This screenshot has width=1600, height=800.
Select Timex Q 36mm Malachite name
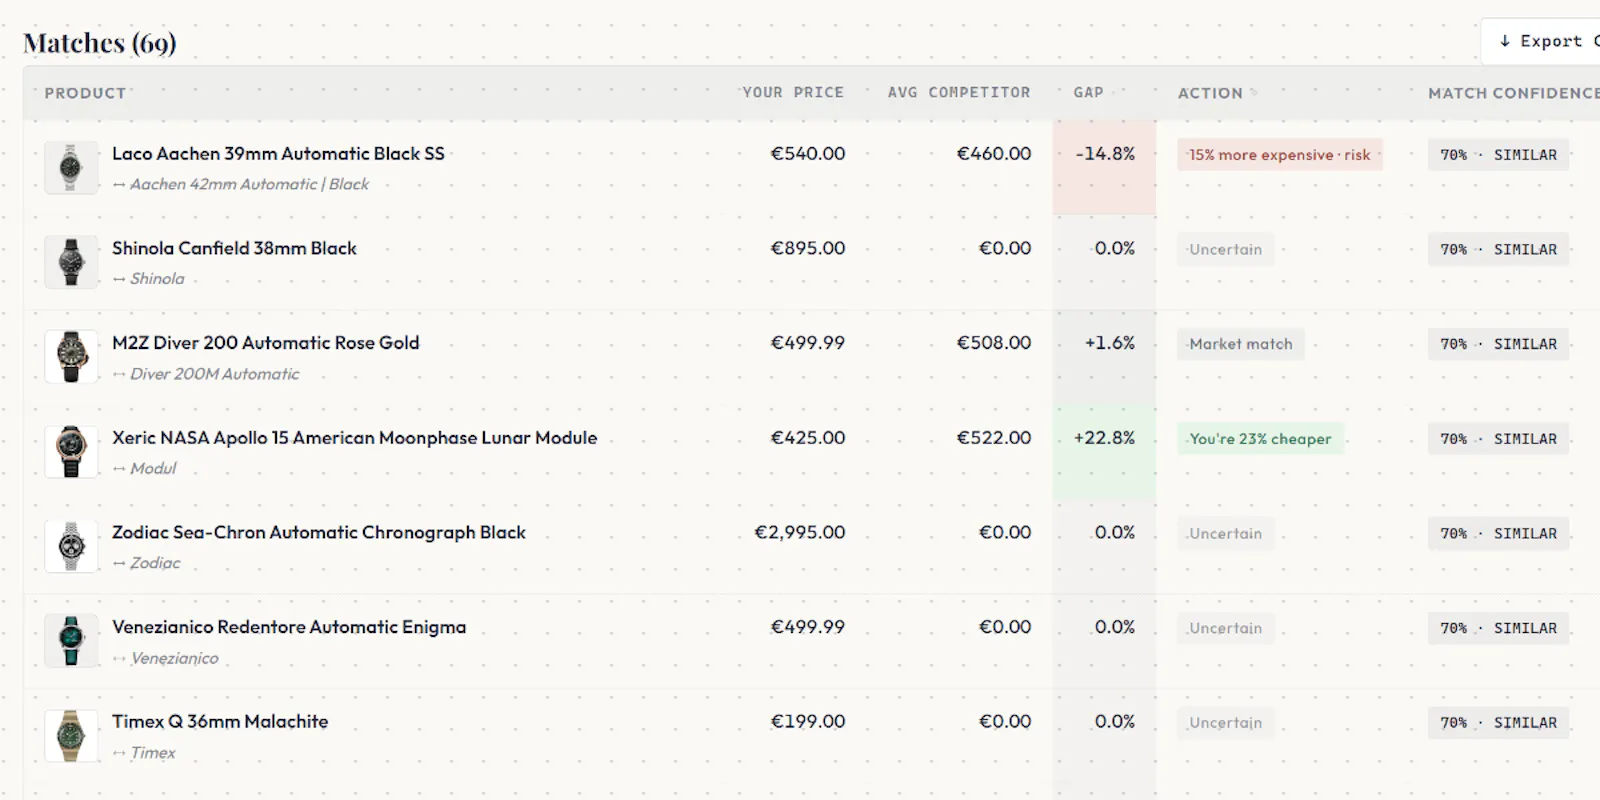tap(220, 721)
